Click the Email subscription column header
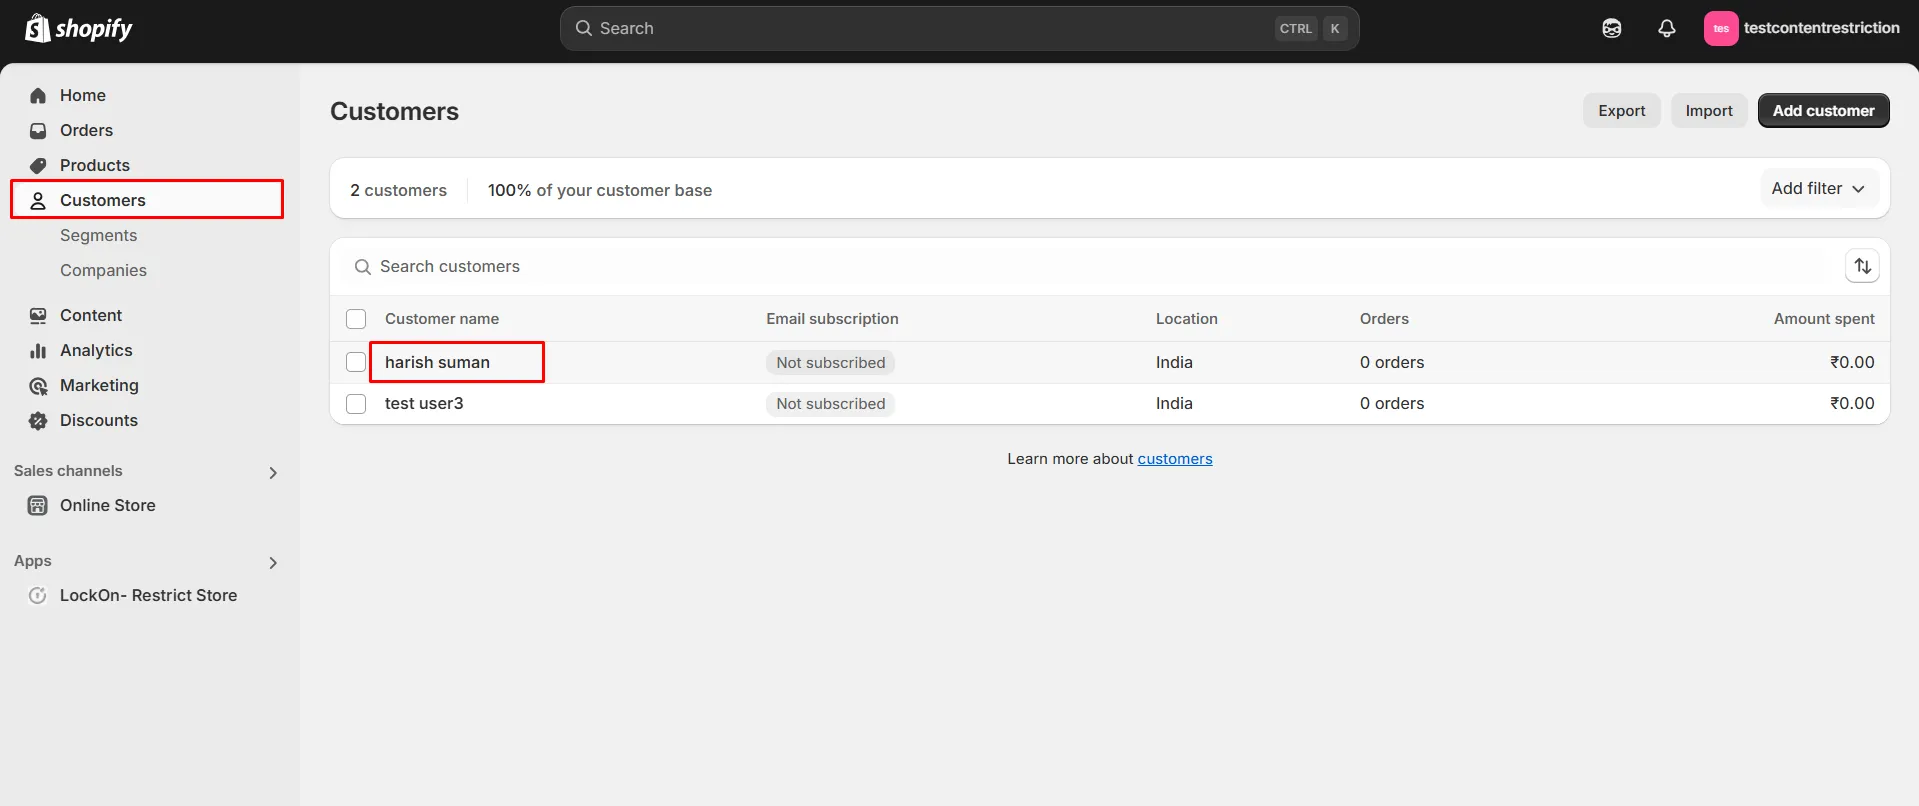Image resolution: width=1919 pixels, height=806 pixels. (x=832, y=319)
